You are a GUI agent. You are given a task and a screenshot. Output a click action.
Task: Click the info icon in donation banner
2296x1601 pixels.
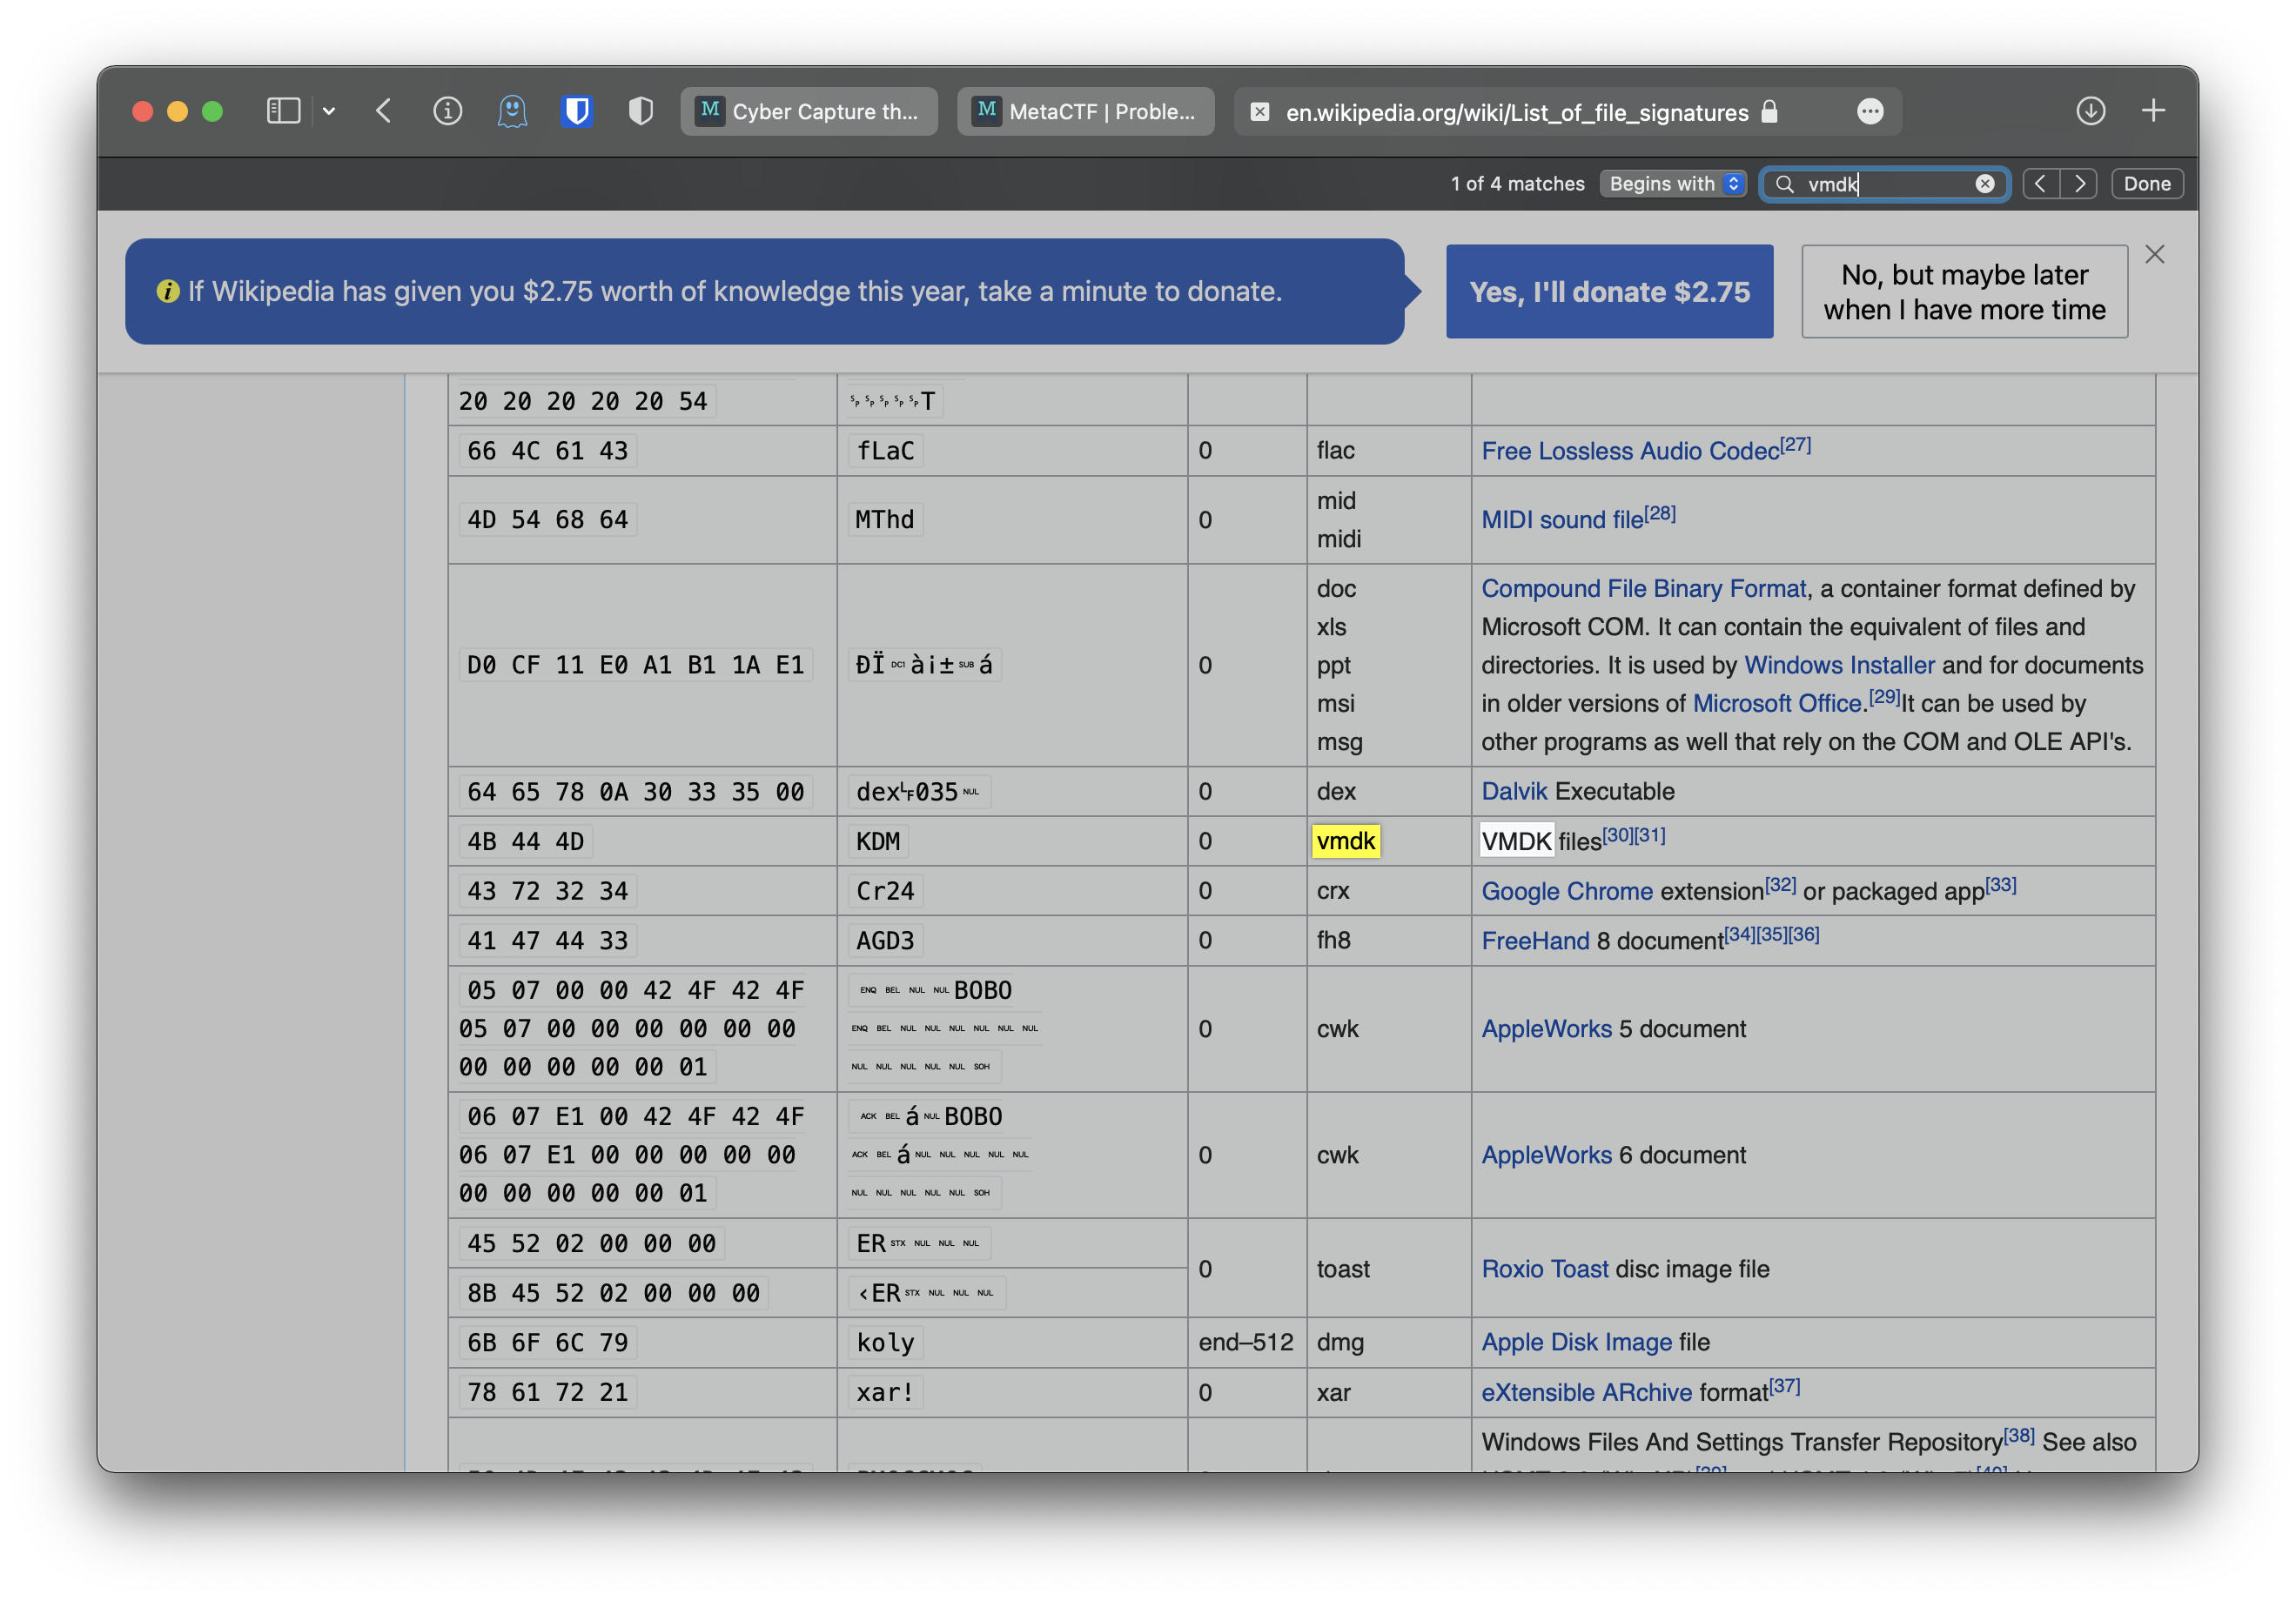point(168,291)
